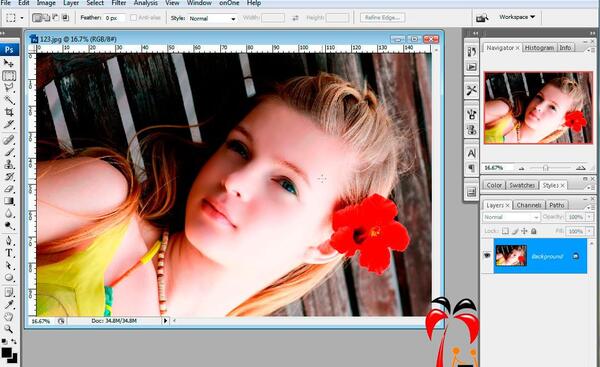Screen dimensions: 600x367
Task: Click the Refine Edge button
Action: [382, 18]
